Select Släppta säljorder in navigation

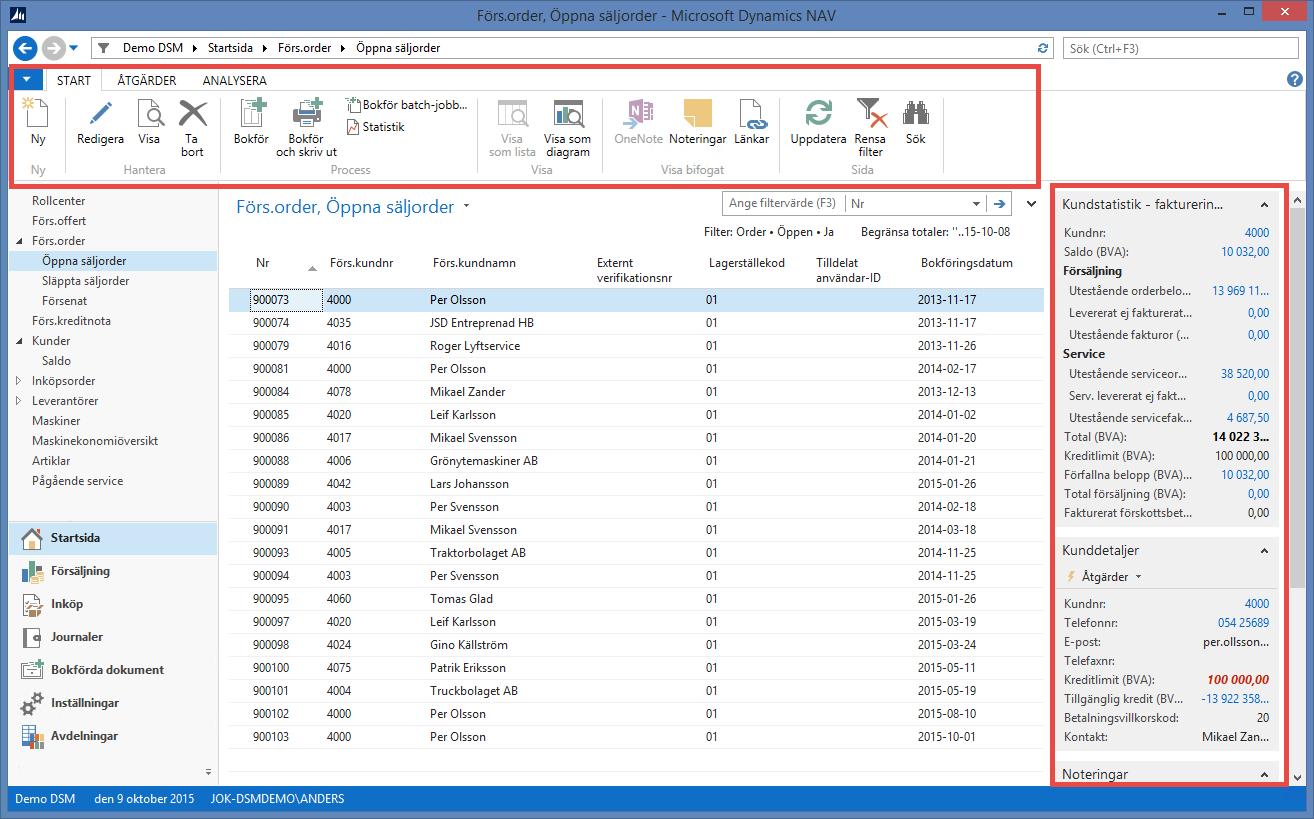tap(86, 281)
